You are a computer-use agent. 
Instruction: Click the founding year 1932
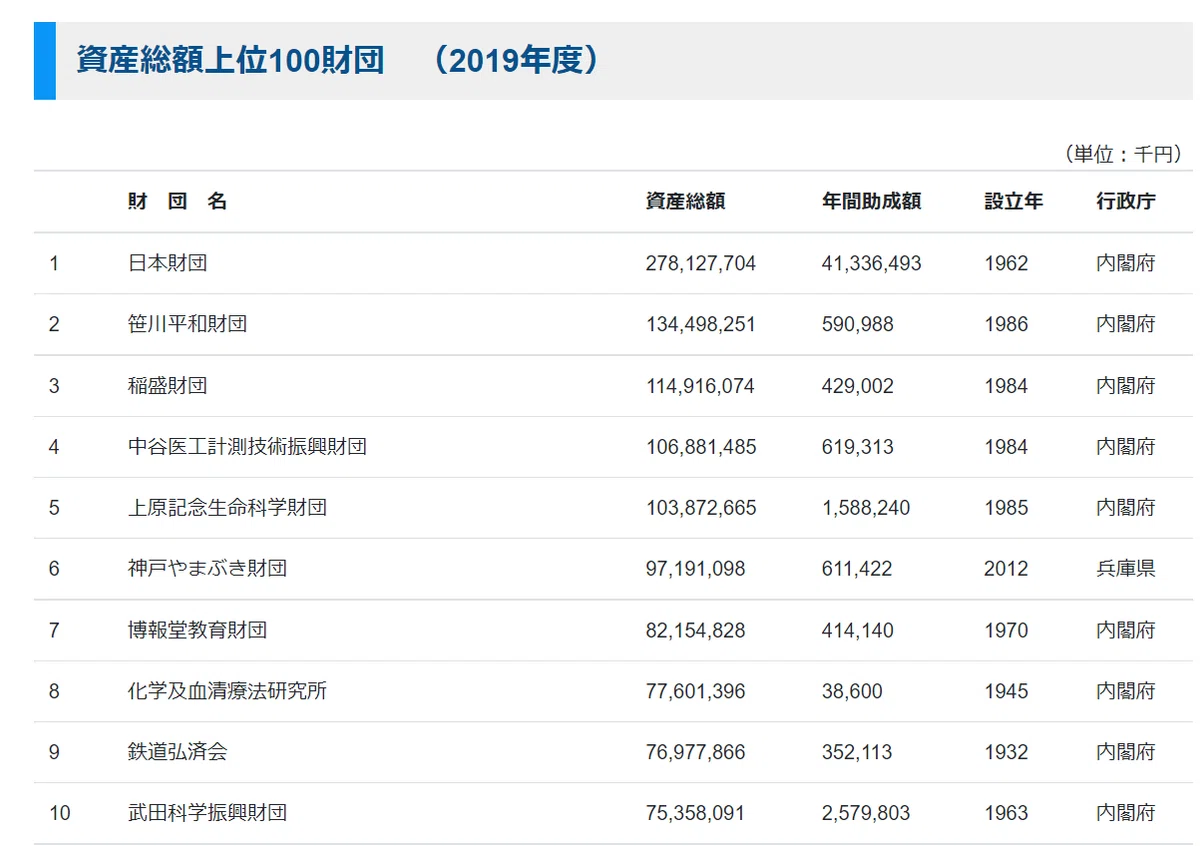[1006, 752]
